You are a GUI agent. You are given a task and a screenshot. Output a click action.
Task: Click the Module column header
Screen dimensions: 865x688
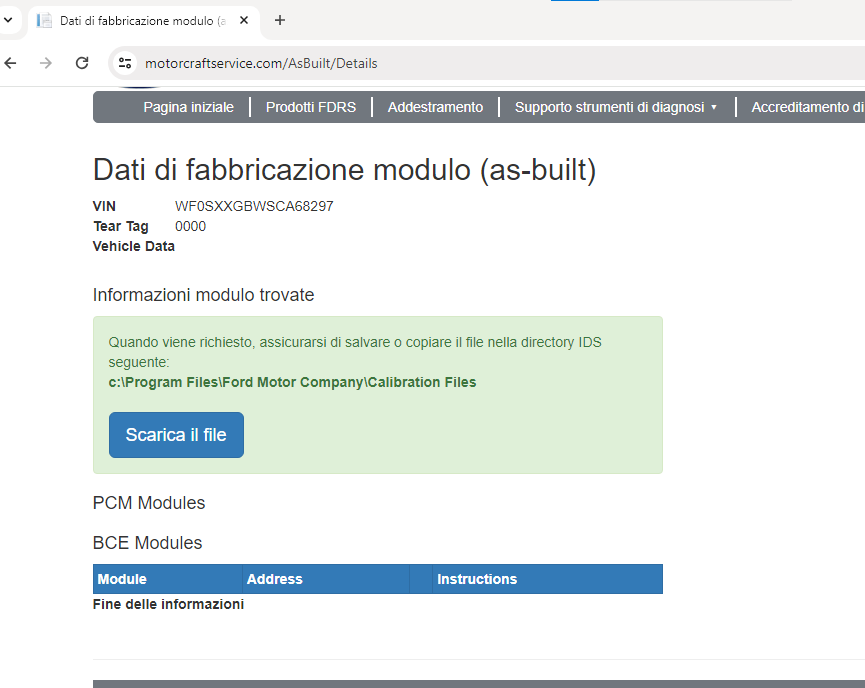[x=122, y=579]
